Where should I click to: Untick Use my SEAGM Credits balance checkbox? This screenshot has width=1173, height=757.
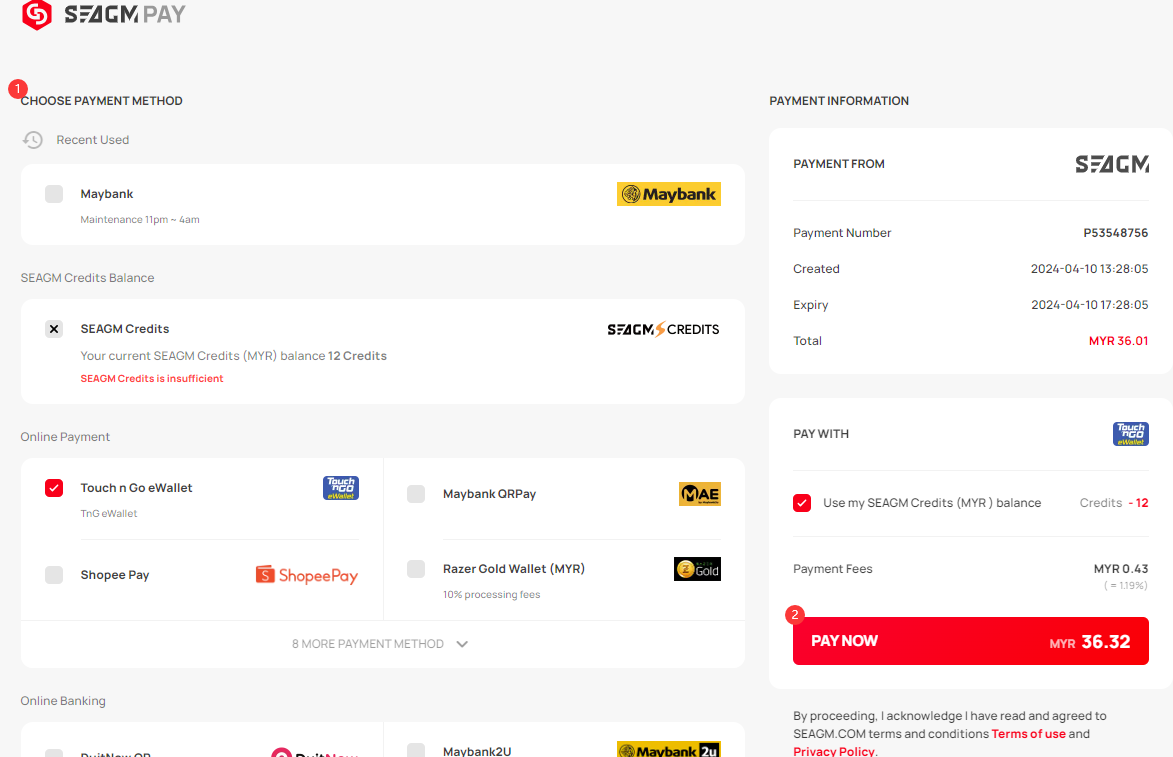(x=802, y=503)
